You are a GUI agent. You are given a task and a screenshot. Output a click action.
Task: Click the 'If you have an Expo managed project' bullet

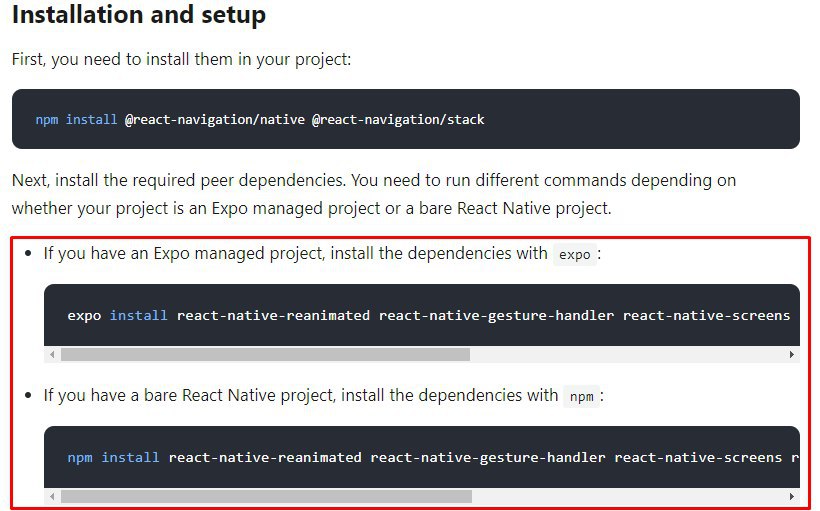(322, 254)
